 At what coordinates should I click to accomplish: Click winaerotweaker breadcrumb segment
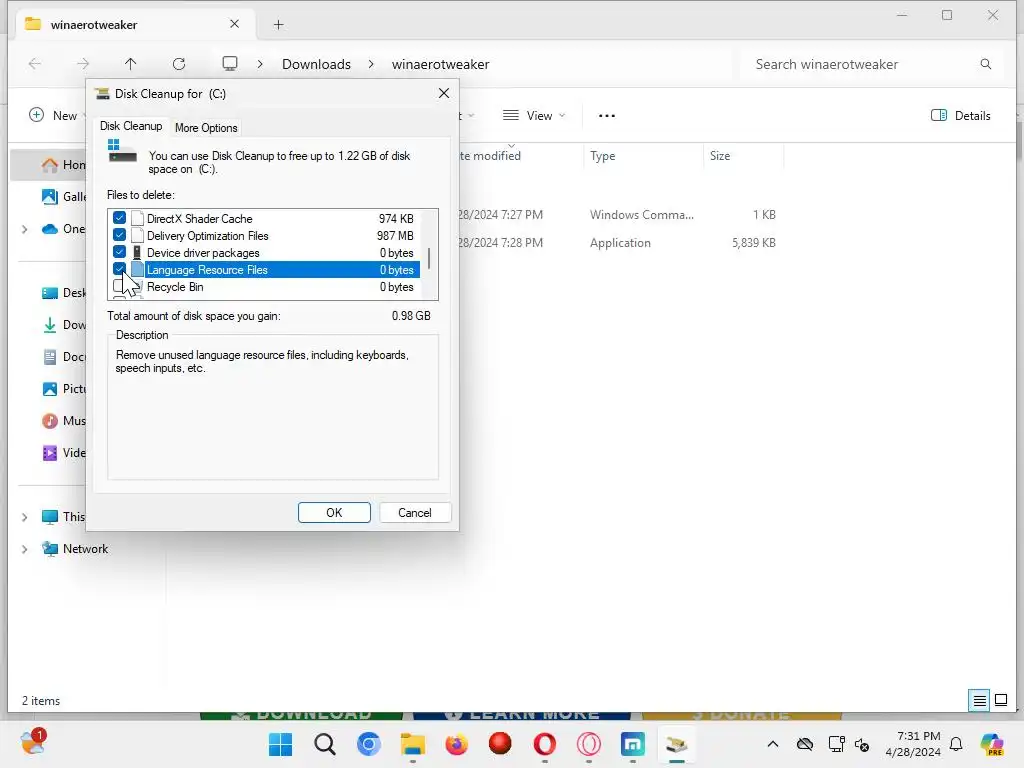click(x=440, y=64)
